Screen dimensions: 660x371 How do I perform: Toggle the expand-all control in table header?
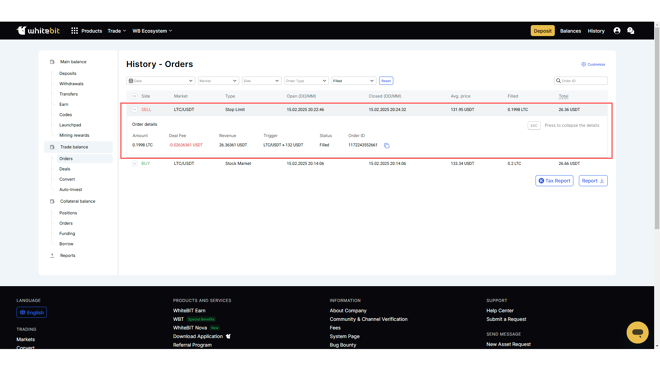point(135,96)
